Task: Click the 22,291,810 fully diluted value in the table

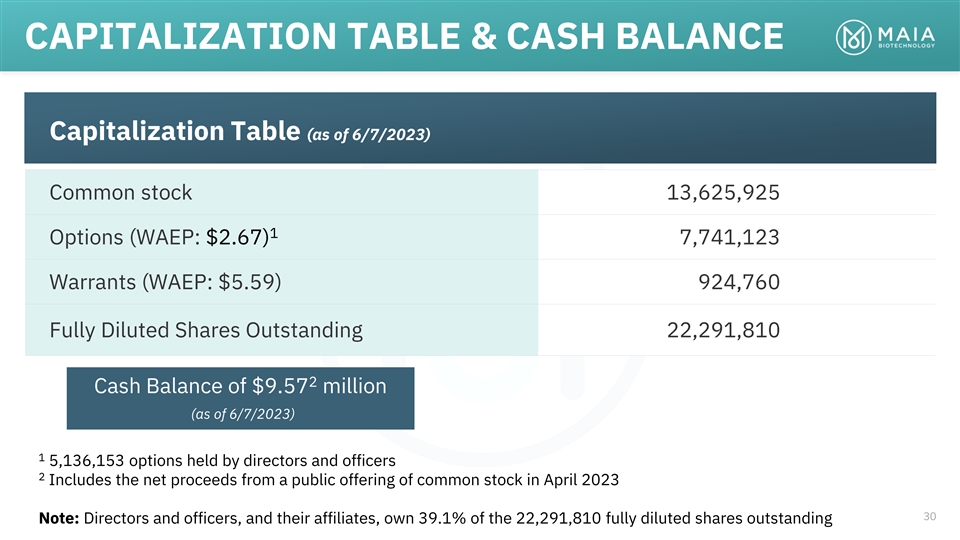Action: [723, 329]
